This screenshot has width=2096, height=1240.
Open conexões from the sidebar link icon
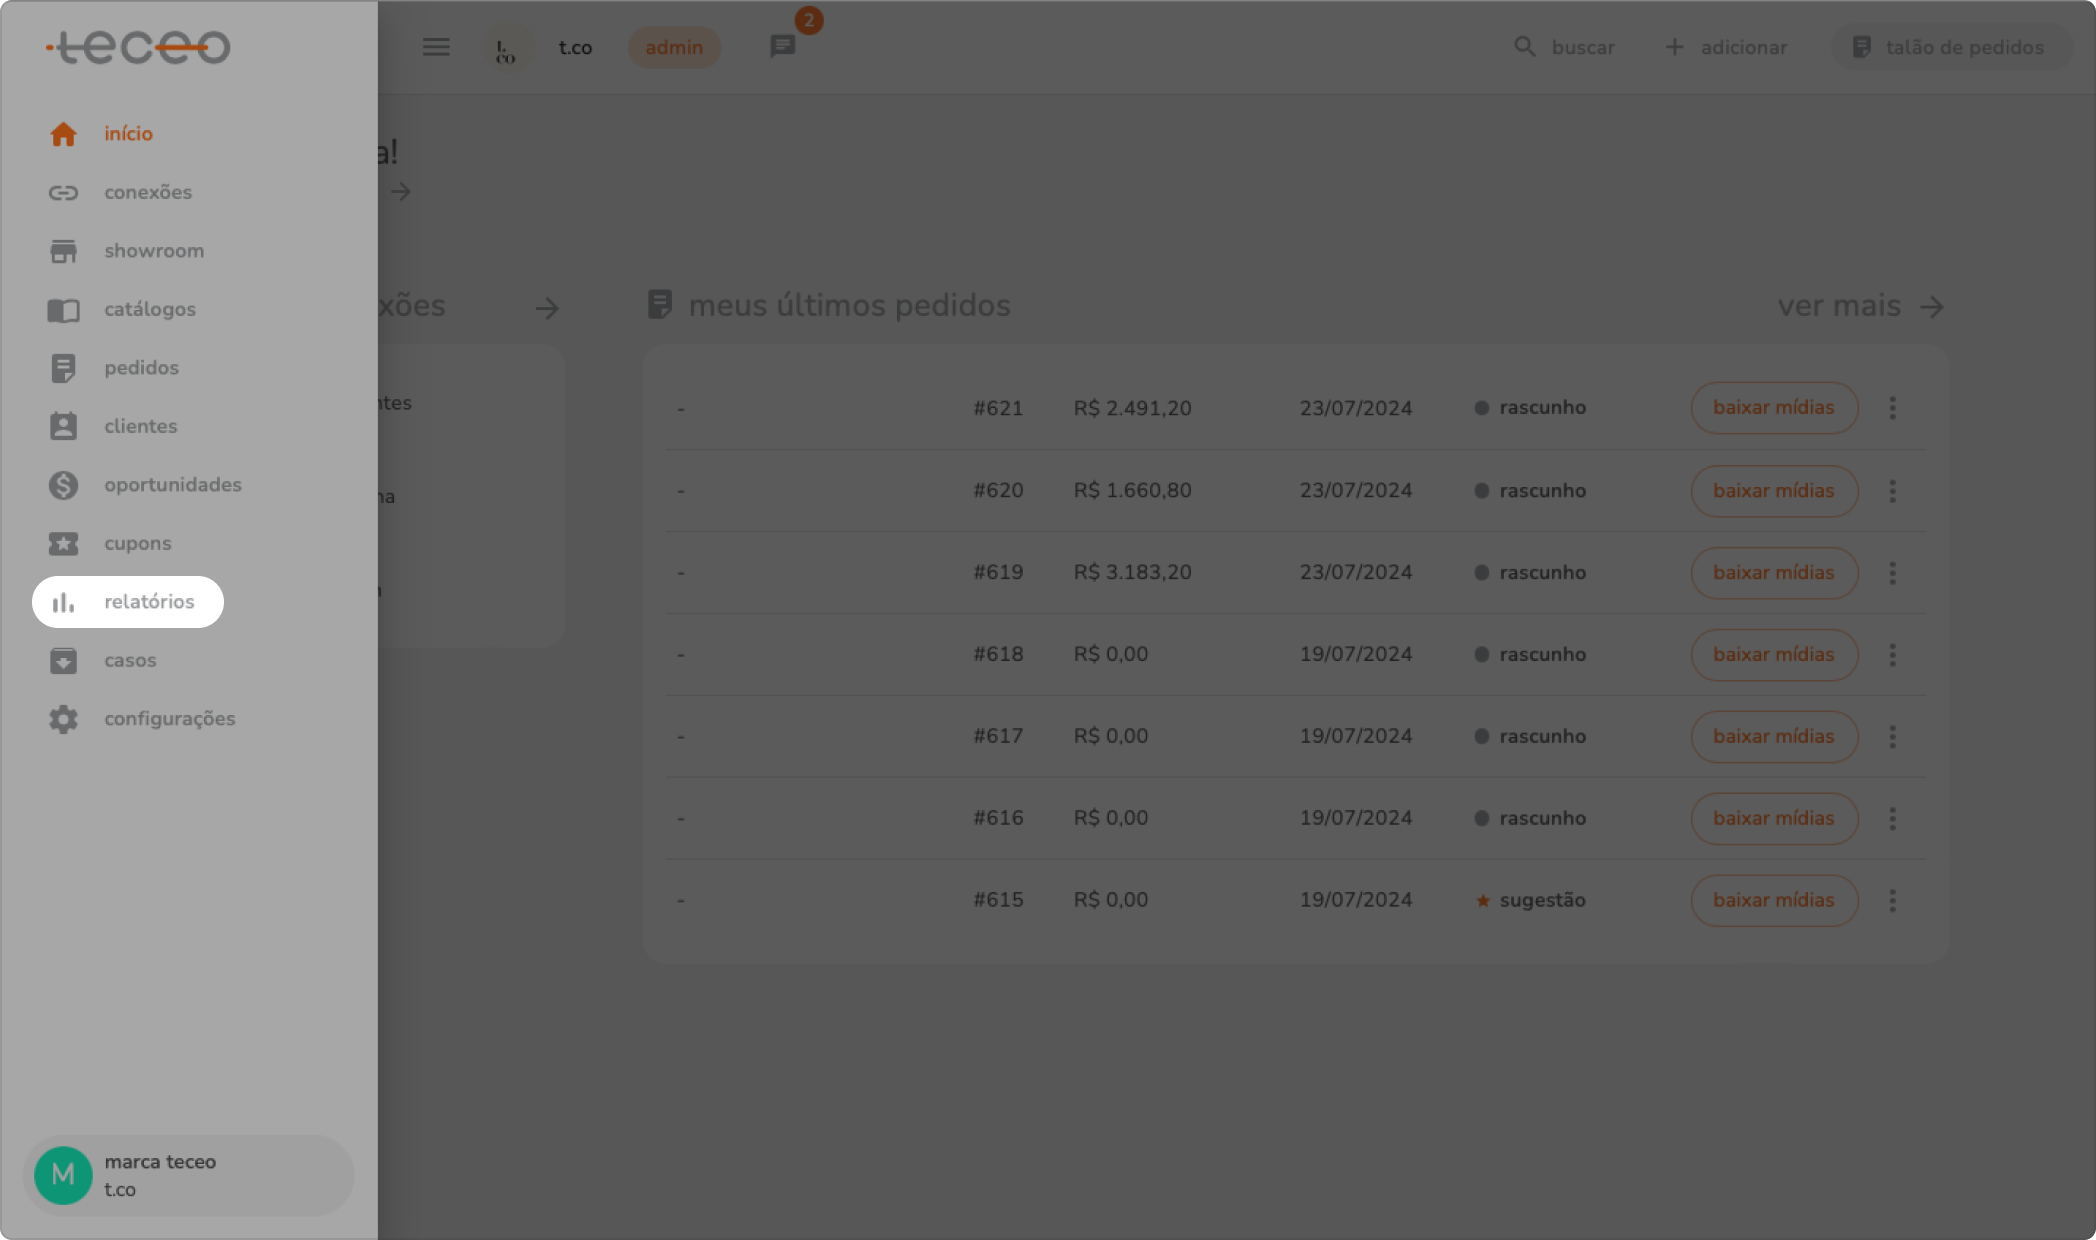click(x=63, y=192)
